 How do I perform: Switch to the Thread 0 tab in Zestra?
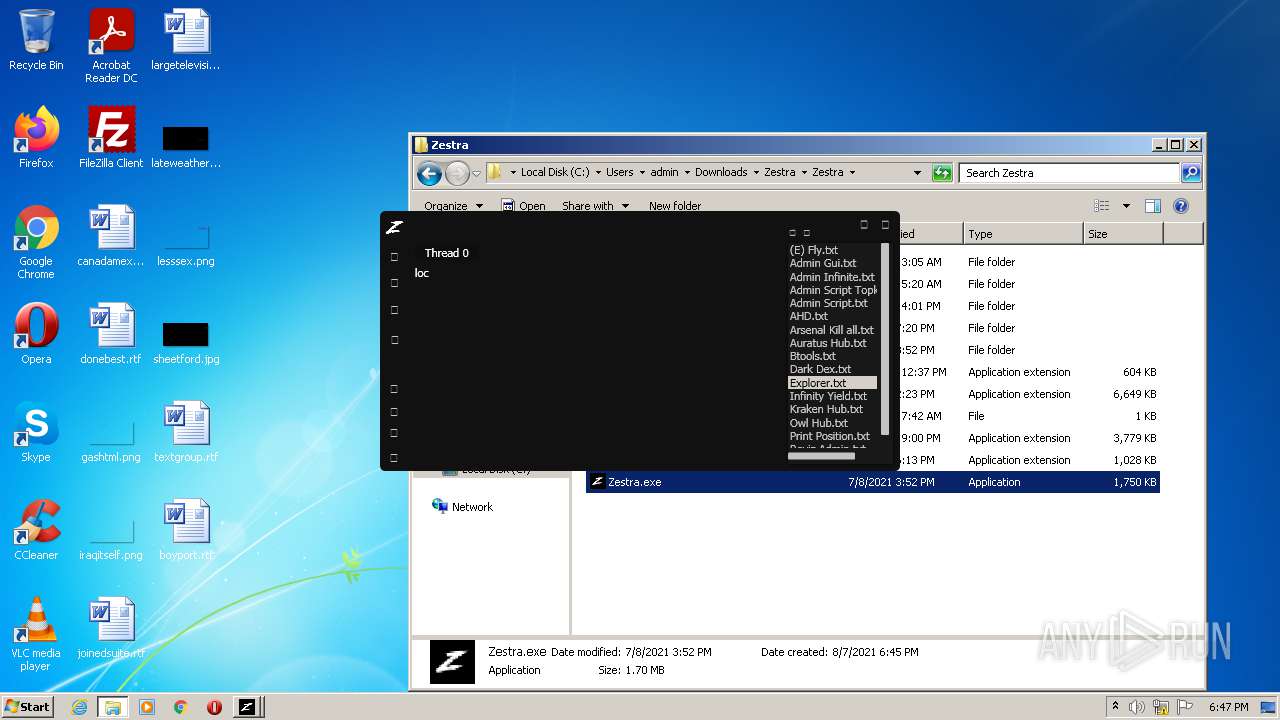click(446, 253)
